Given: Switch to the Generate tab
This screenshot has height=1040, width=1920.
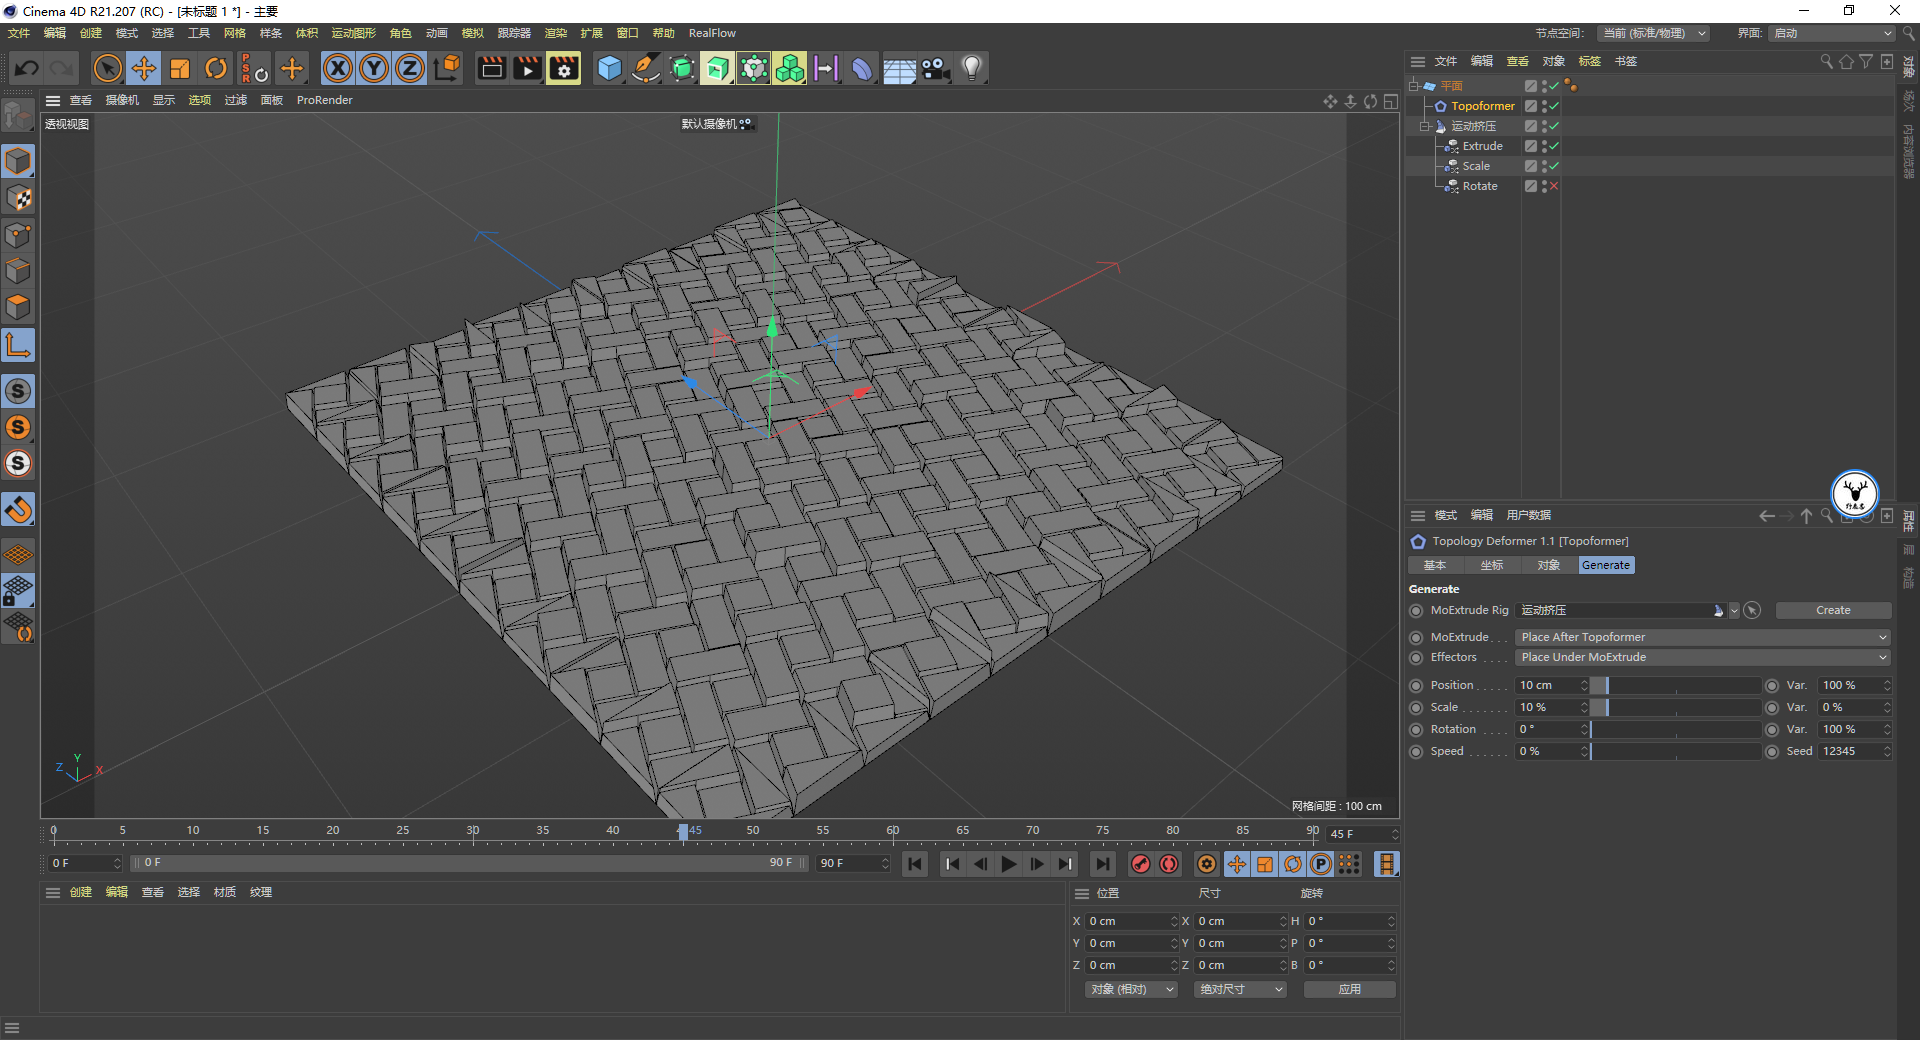Looking at the screenshot, I should coord(1606,565).
